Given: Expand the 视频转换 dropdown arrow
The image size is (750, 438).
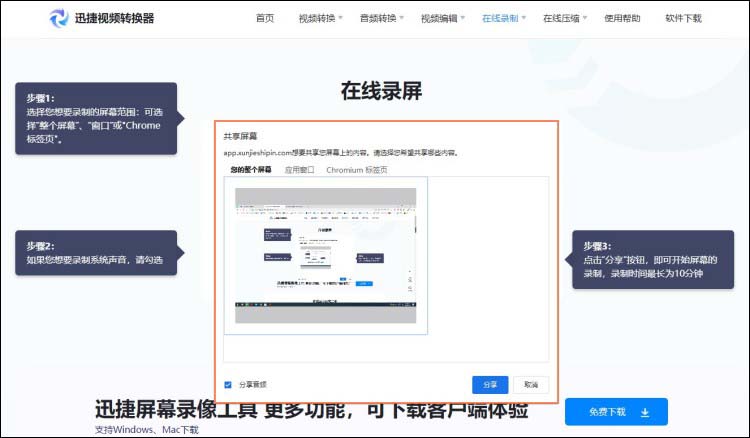Looking at the screenshot, I should click(x=341, y=18).
